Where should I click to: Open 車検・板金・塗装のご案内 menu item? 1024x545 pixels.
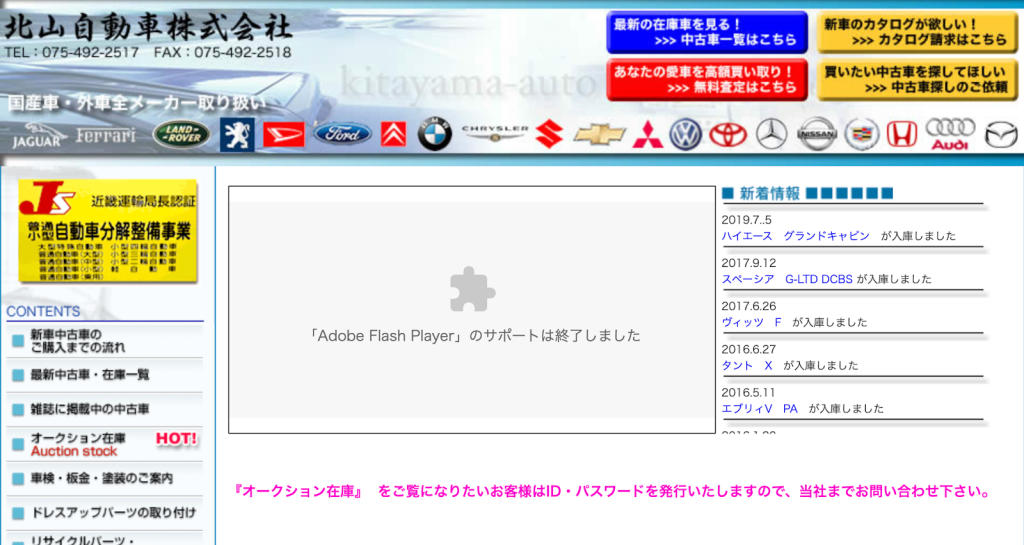[102, 479]
